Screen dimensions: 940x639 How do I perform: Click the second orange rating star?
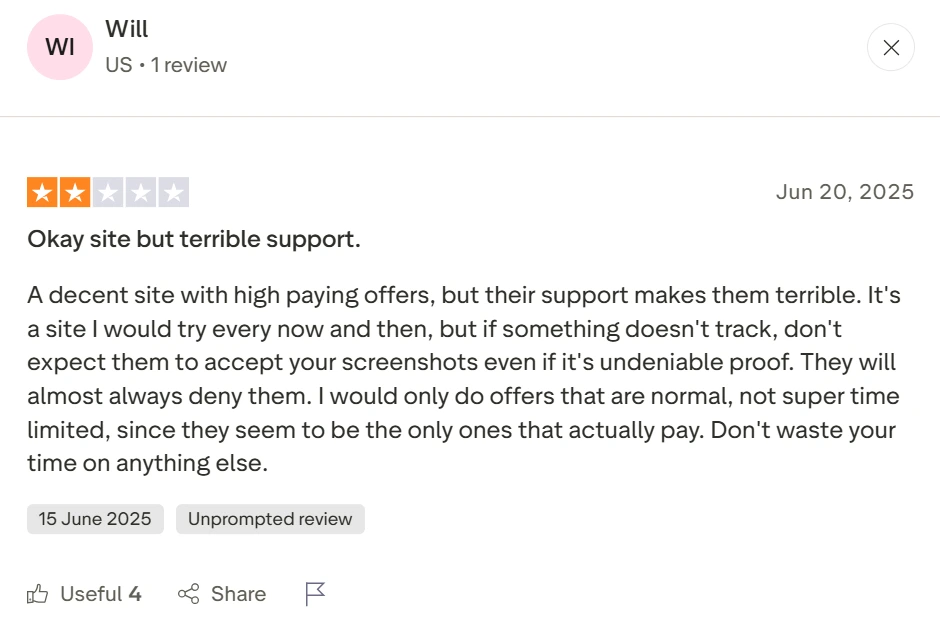tap(75, 192)
